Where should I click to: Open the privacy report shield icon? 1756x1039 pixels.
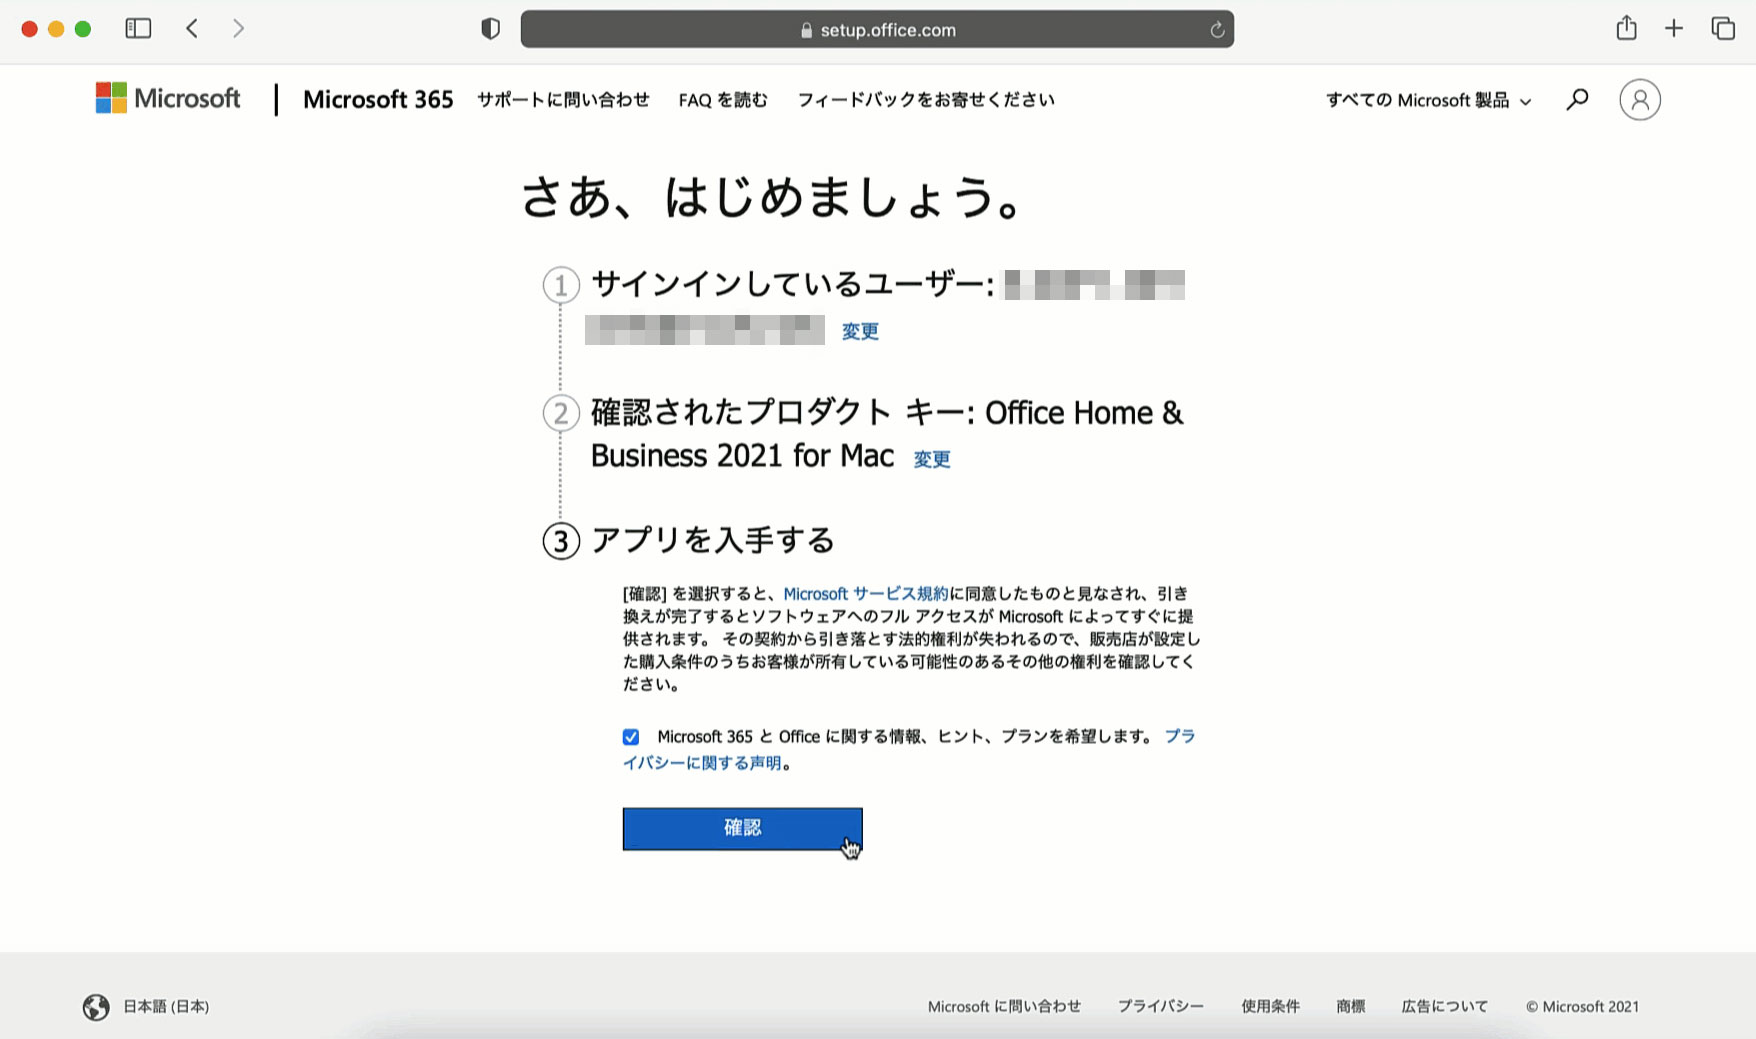point(490,29)
